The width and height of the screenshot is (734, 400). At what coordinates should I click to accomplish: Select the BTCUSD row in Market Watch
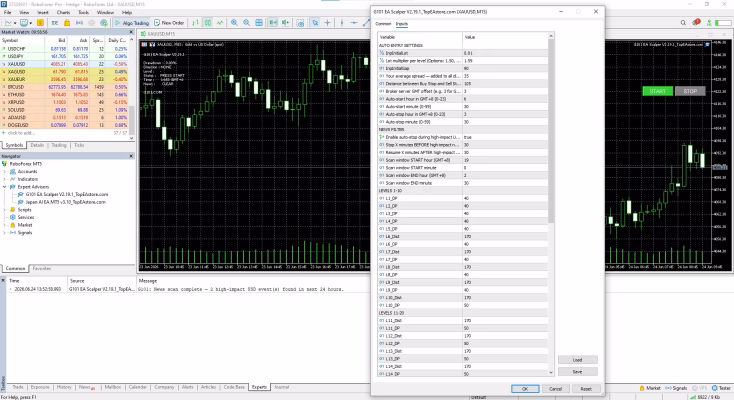pyautogui.click(x=64, y=87)
